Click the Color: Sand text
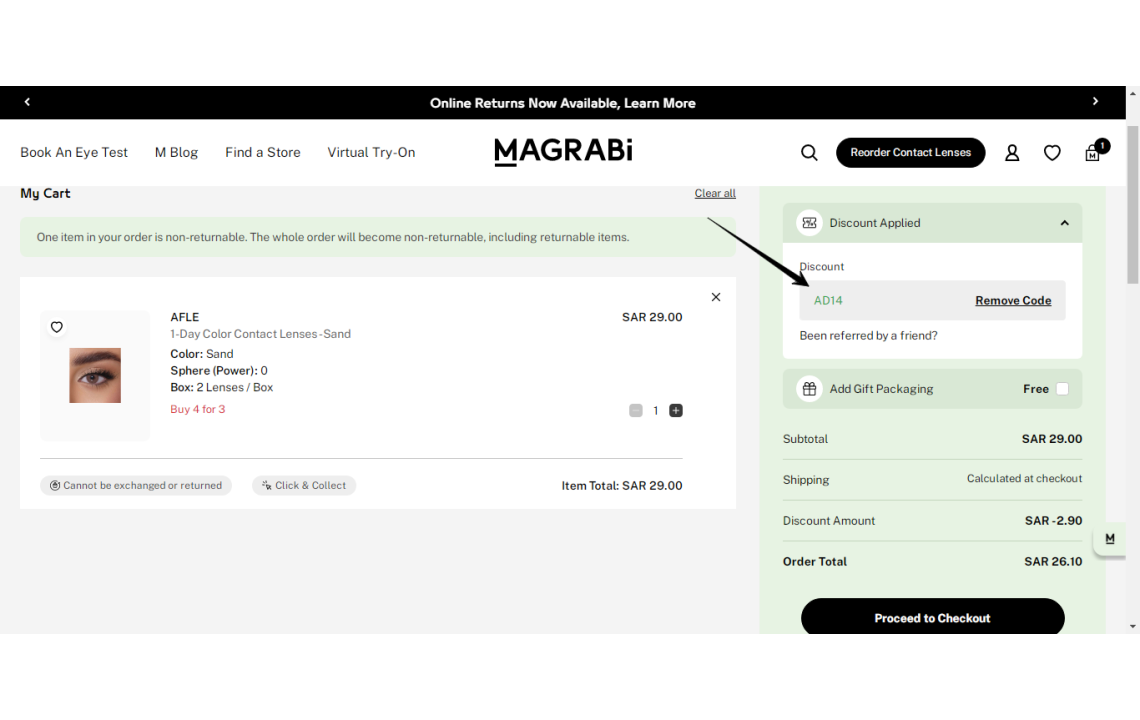 tap(202, 354)
